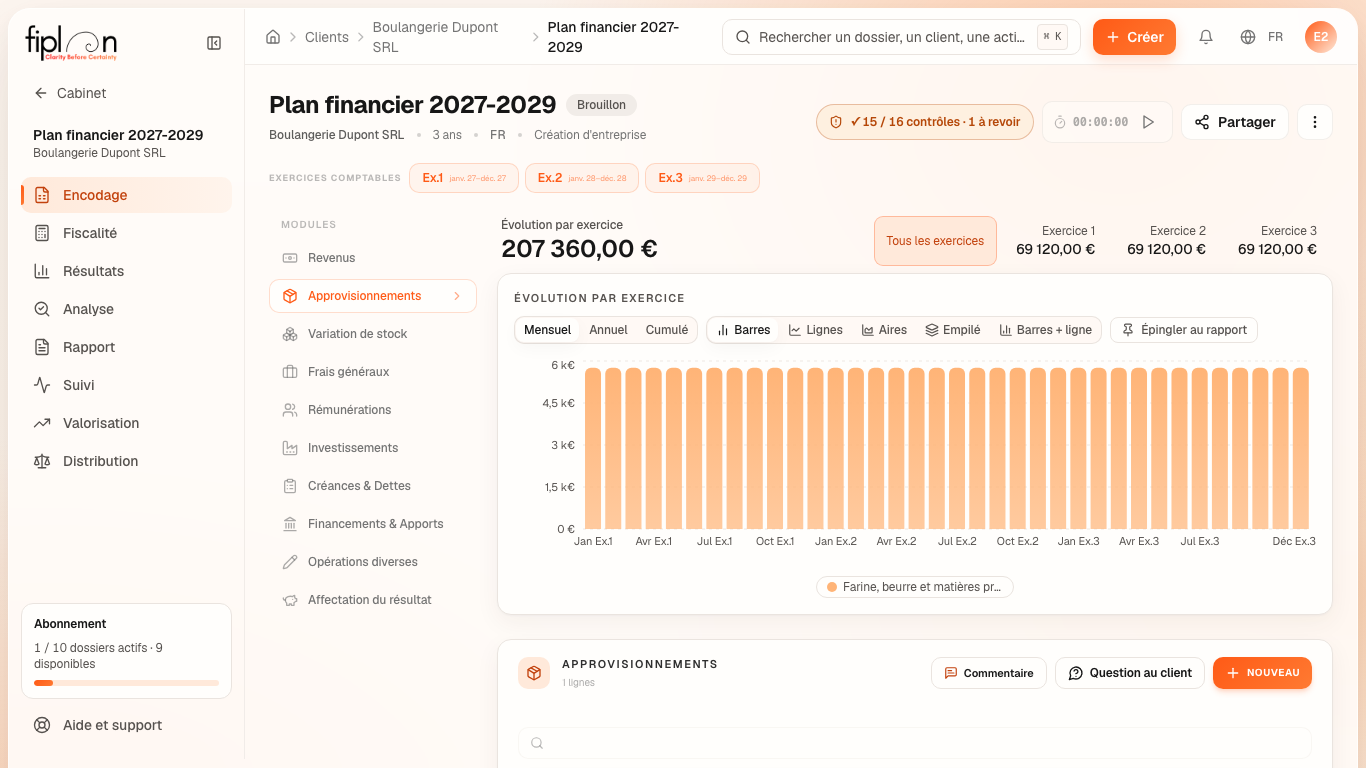Open language selector globe FR
The width and height of the screenshot is (1366, 768).
(1262, 37)
